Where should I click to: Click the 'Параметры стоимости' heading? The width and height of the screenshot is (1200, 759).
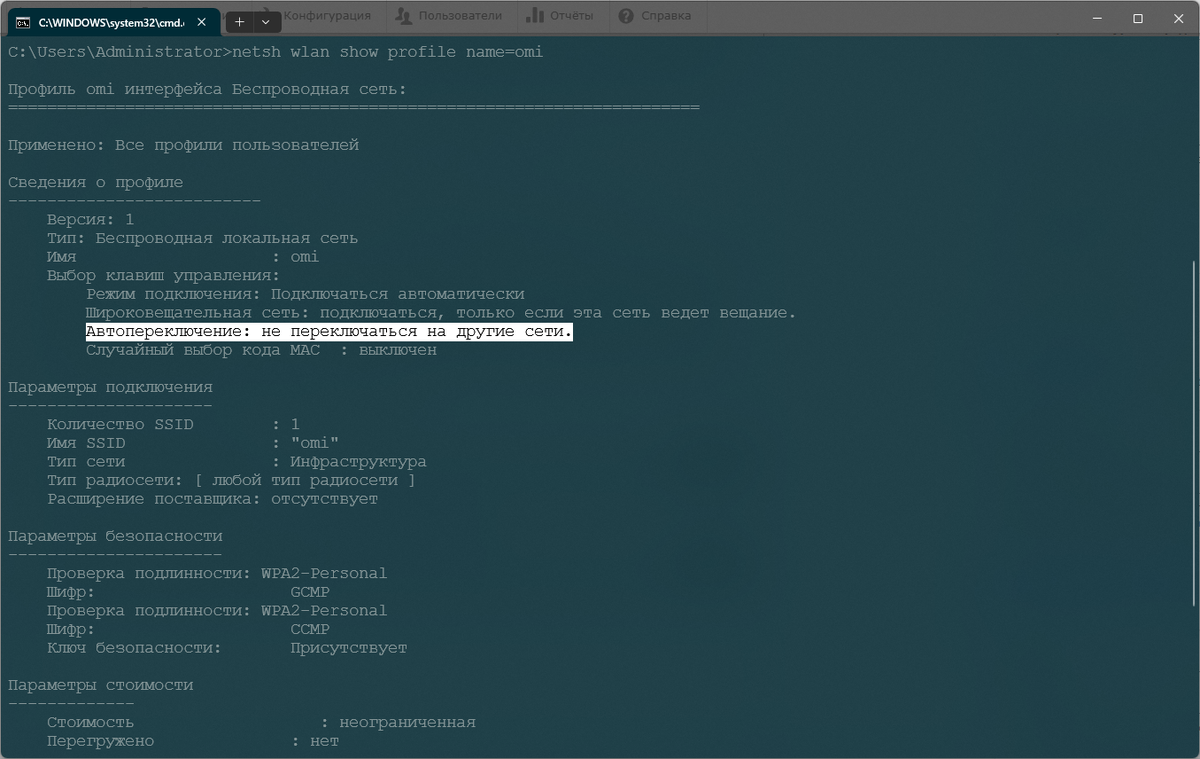coord(100,685)
